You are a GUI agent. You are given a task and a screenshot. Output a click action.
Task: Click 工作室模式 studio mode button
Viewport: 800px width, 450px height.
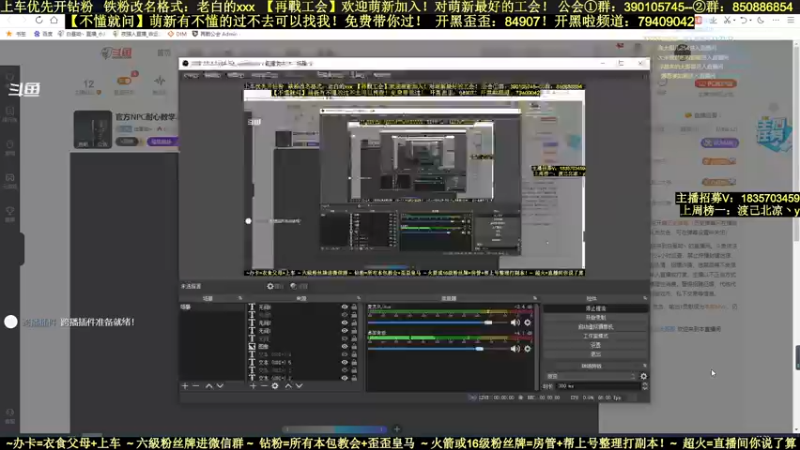(595, 336)
